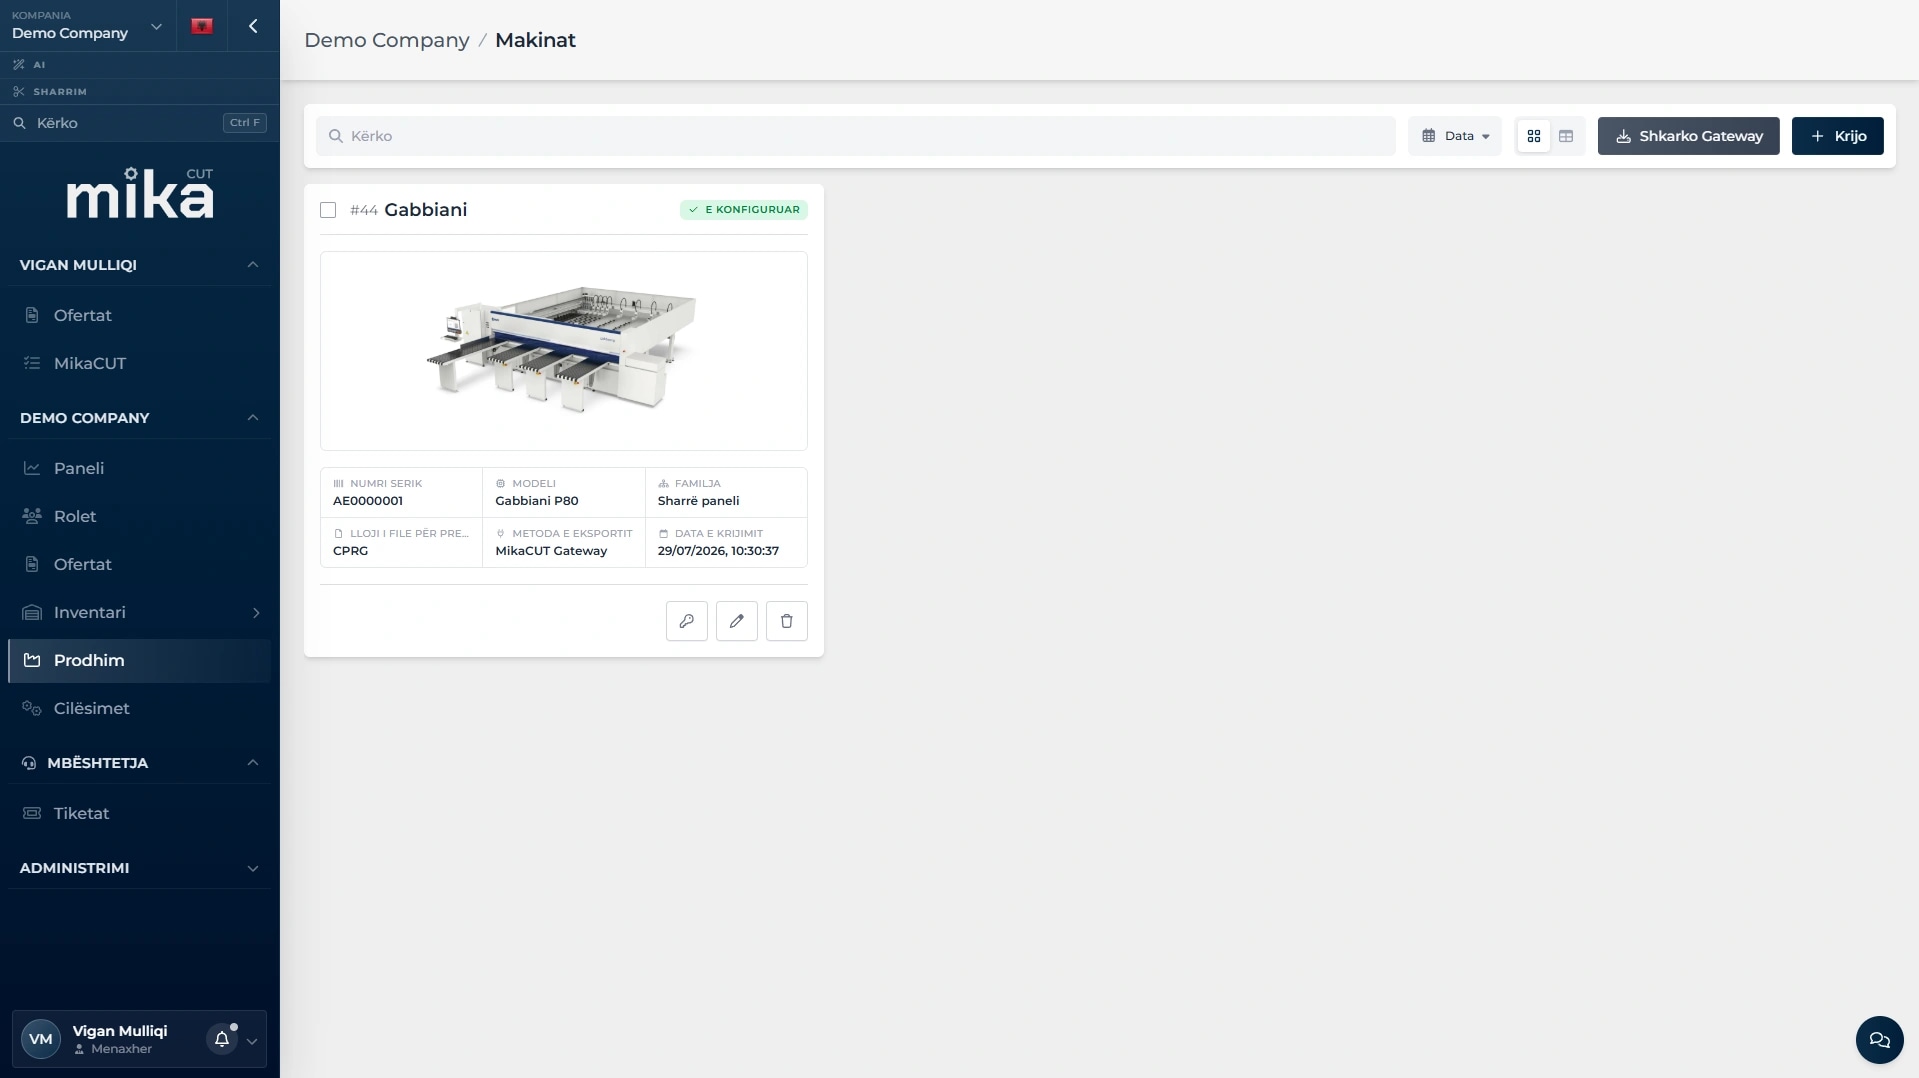Focus the machines Kërko search box
This screenshot has width=1919, height=1078.
856,136
